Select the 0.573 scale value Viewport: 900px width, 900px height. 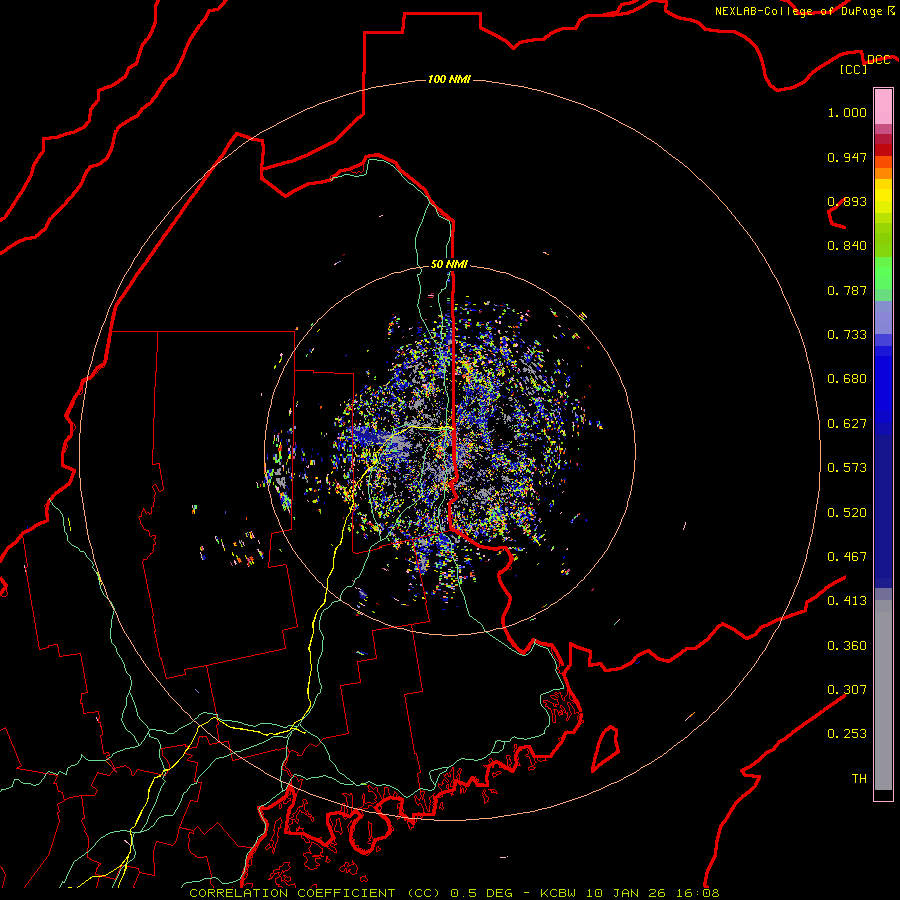click(x=847, y=468)
